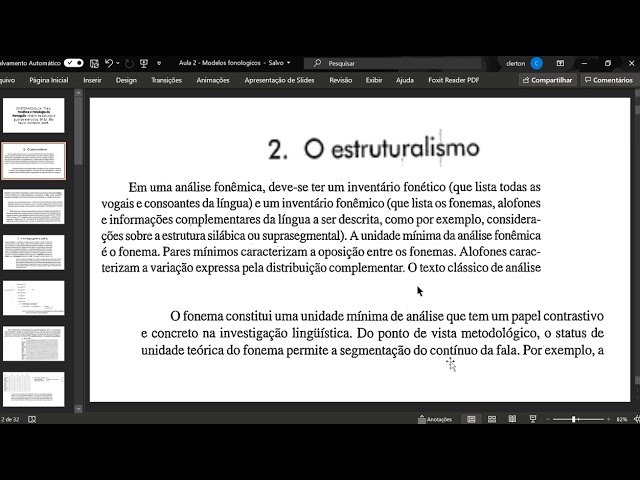Click accessibility check icon in status bar
Image resolution: width=640 pixels, height=480 pixels.
(x=32, y=419)
